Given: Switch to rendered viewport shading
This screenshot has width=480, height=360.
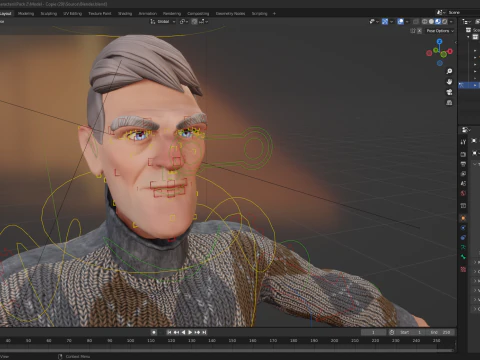Looking at the screenshot, I should tap(445, 22).
